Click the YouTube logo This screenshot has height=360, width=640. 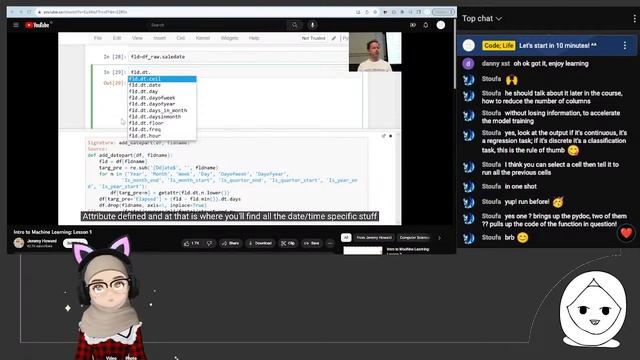tap(37, 25)
